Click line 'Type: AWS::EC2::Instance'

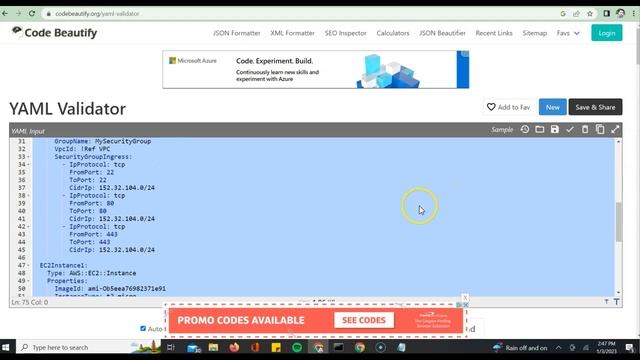pyautogui.click(x=91, y=273)
